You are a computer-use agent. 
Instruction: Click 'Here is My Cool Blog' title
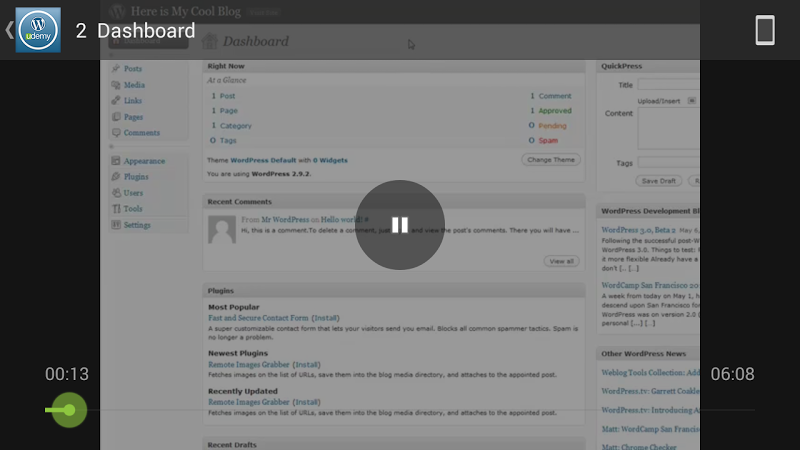coord(186,11)
